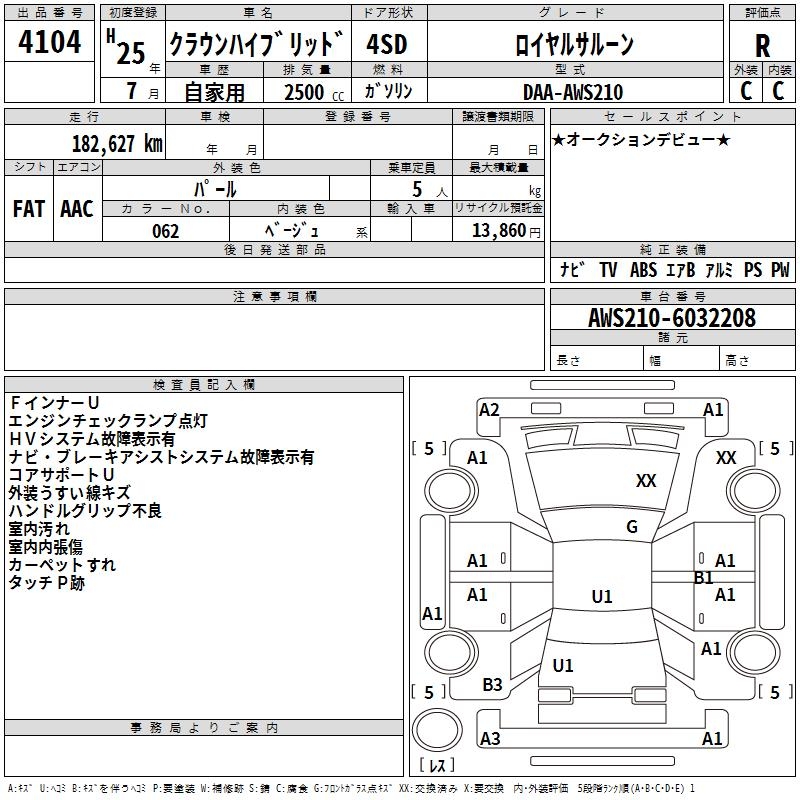Click the lot number 4104
The image size is (800, 800).
click(x=49, y=41)
